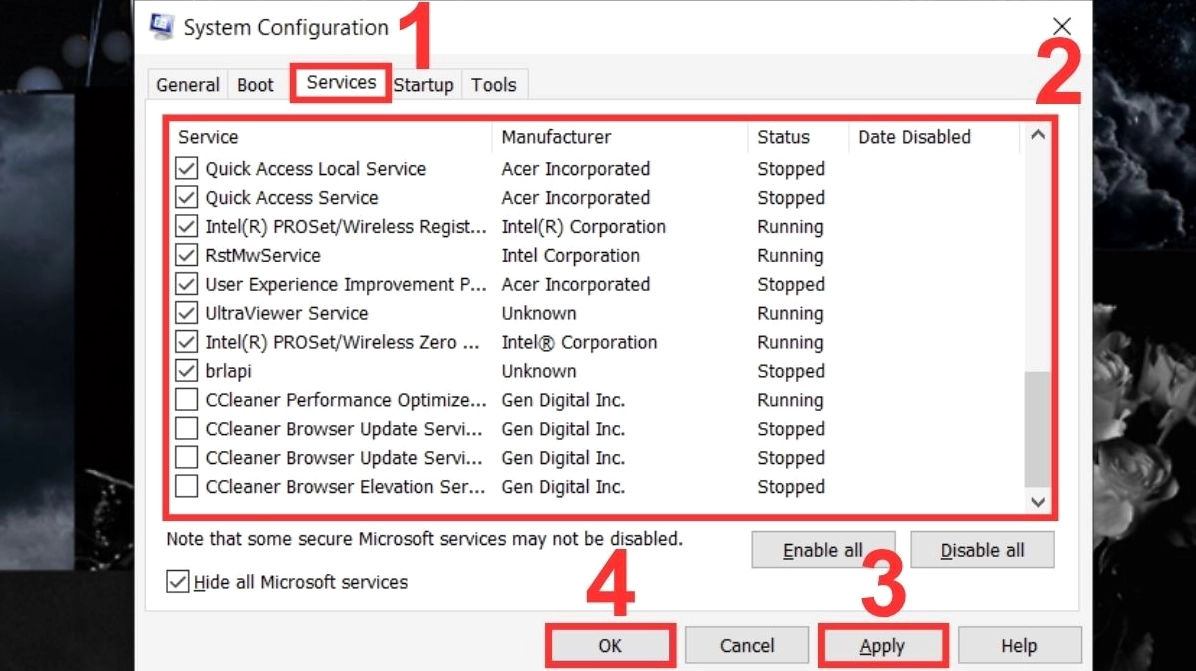Open the Boot tab
Image resolution: width=1196 pixels, height=671 pixels.
(x=255, y=85)
